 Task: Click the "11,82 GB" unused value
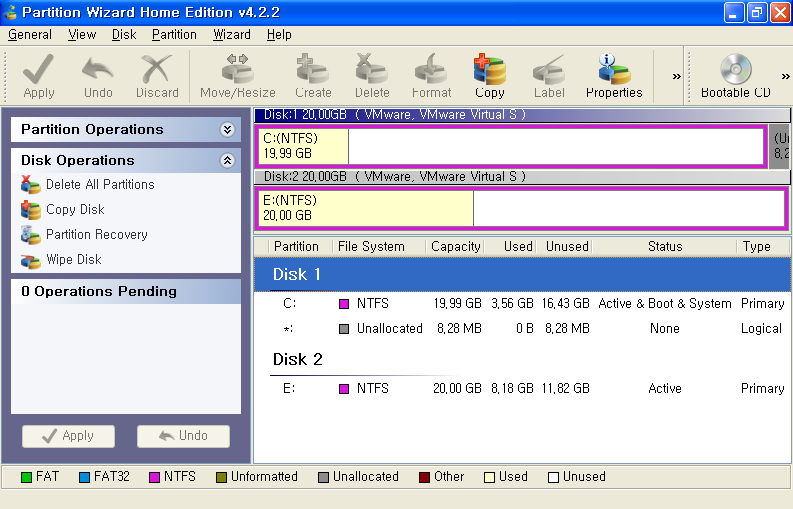click(565, 389)
